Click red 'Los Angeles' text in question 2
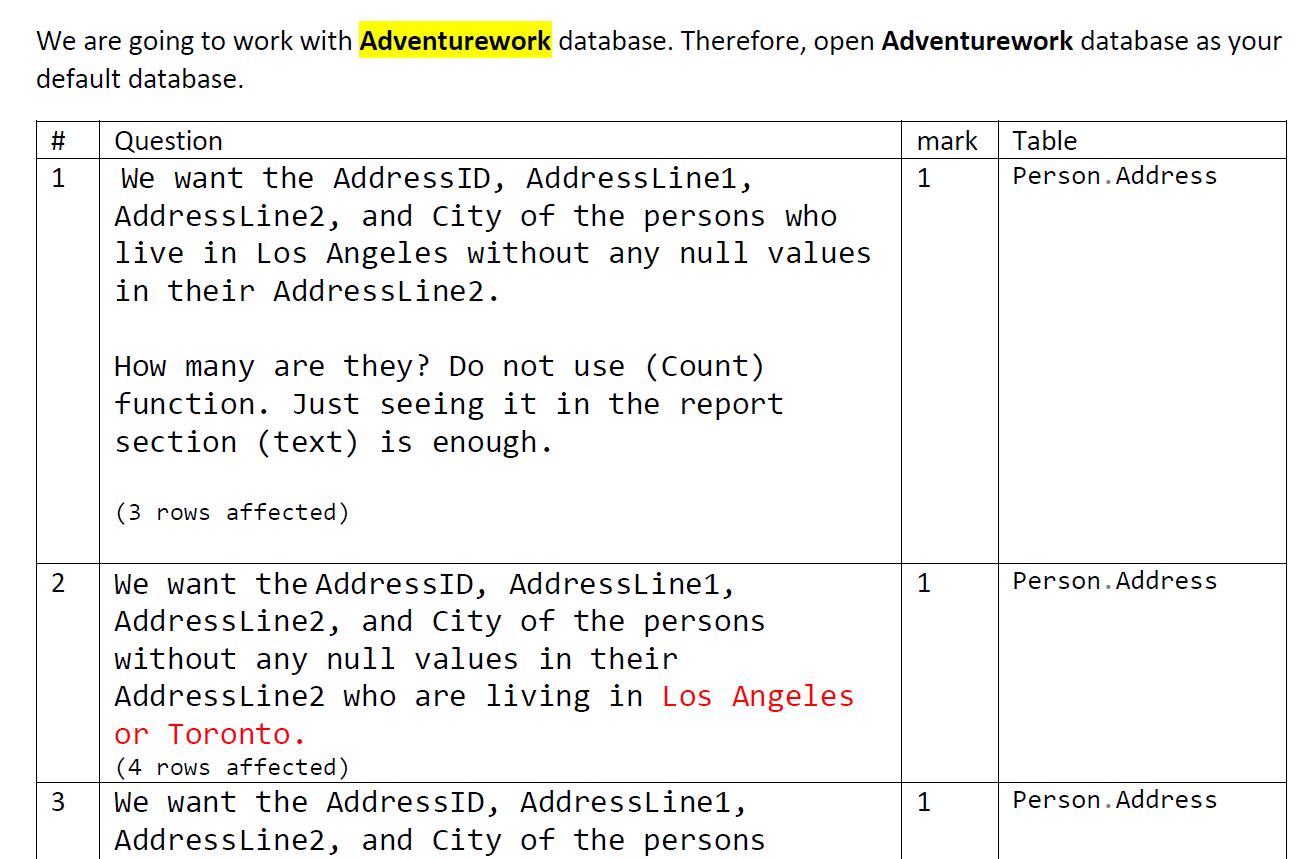 (x=758, y=696)
